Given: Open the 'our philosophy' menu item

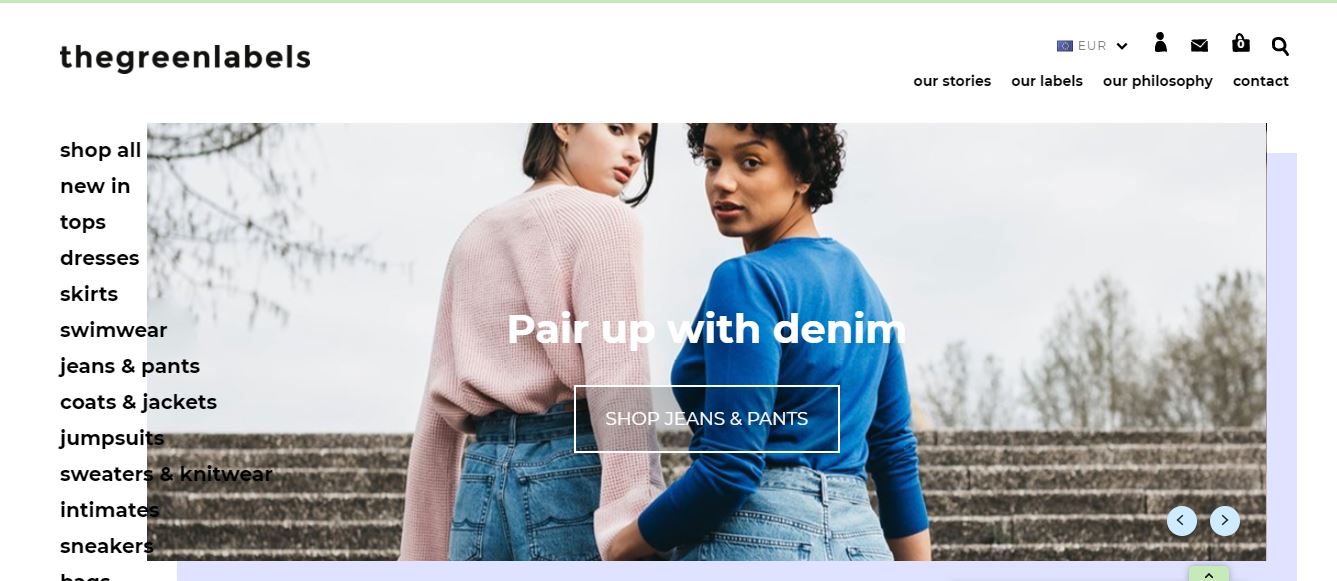Looking at the screenshot, I should click(1158, 81).
